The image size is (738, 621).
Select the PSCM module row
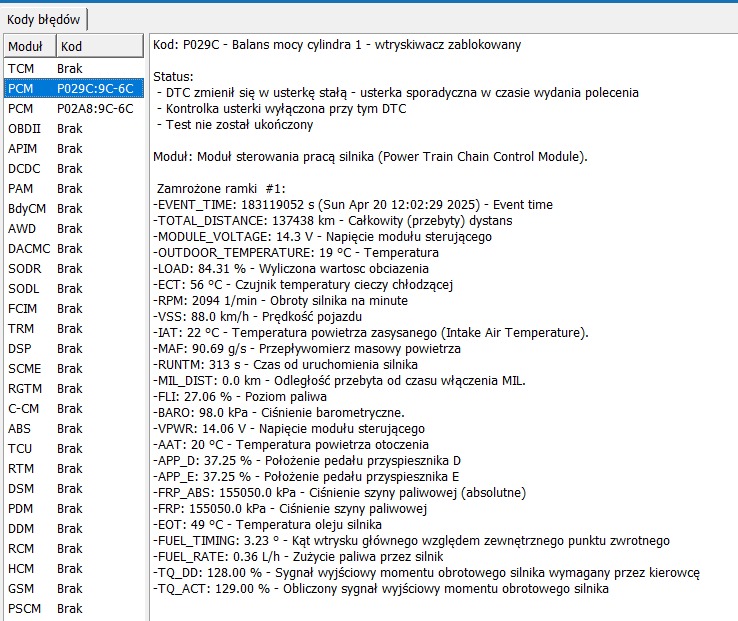[x=72, y=608]
